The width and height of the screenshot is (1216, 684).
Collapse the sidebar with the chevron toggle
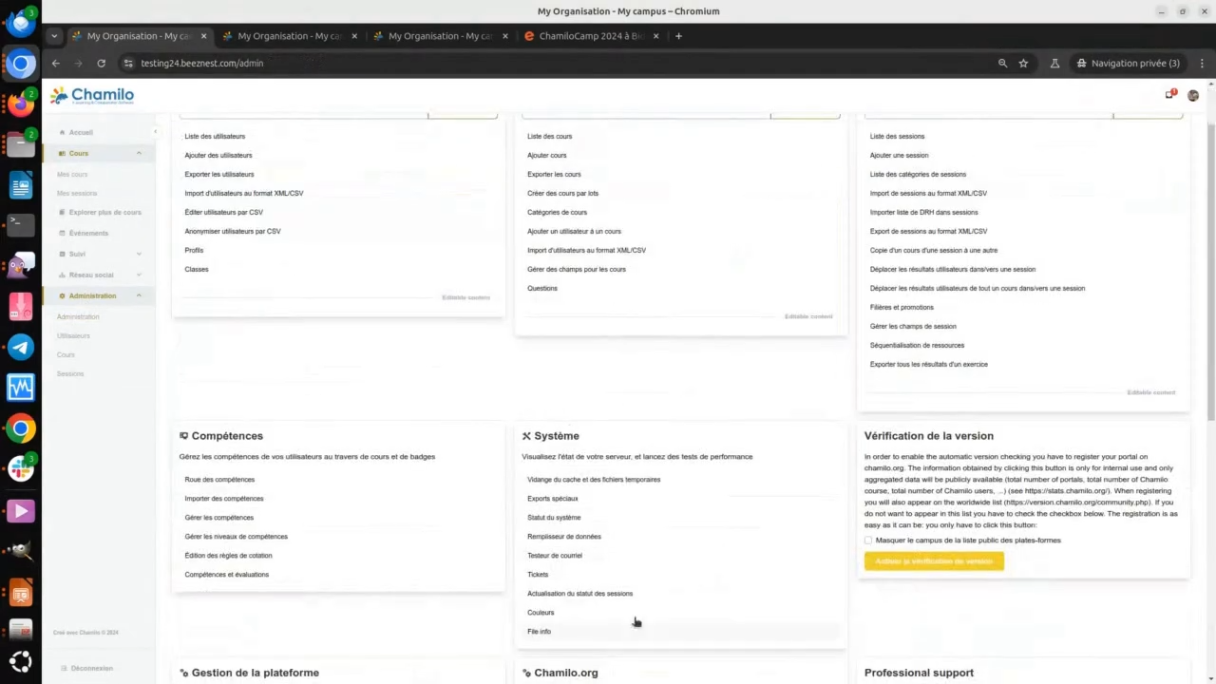pos(155,132)
